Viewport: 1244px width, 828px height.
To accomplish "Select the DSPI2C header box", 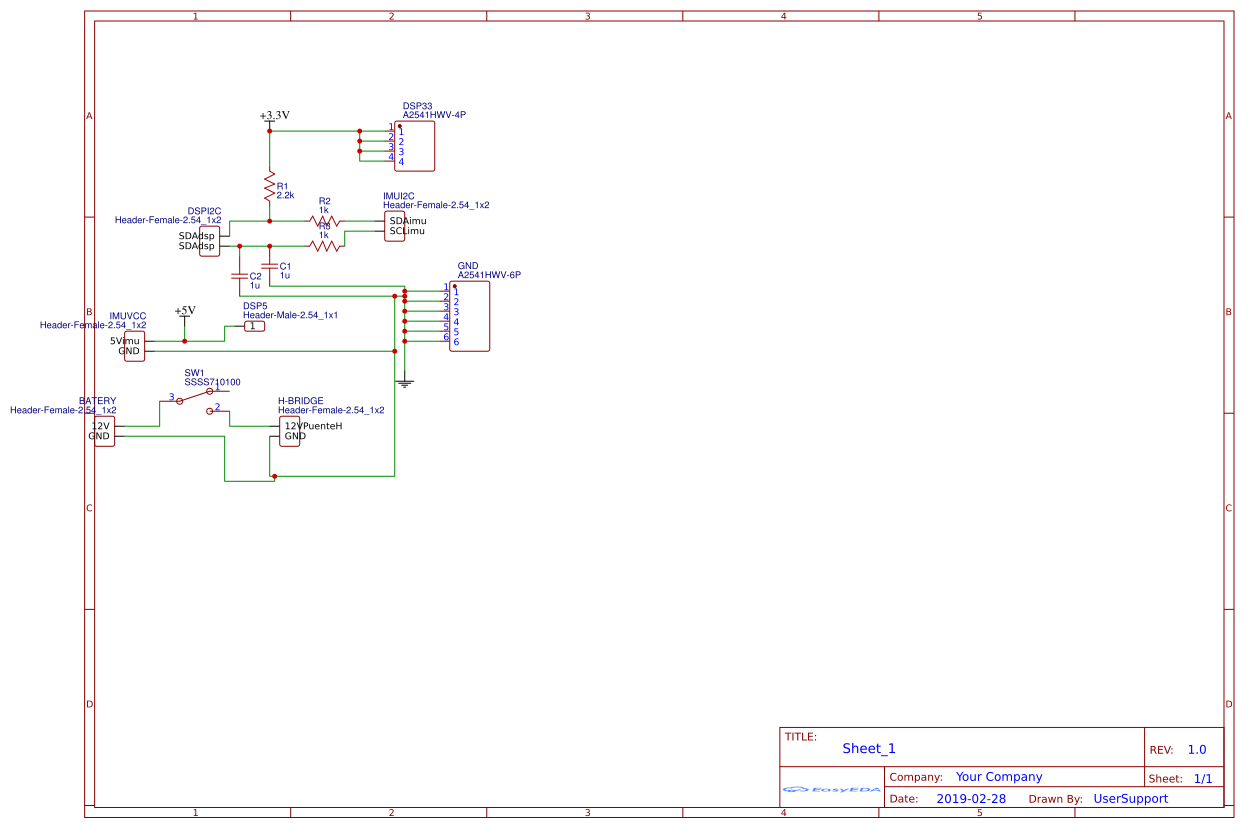I will (x=209, y=241).
